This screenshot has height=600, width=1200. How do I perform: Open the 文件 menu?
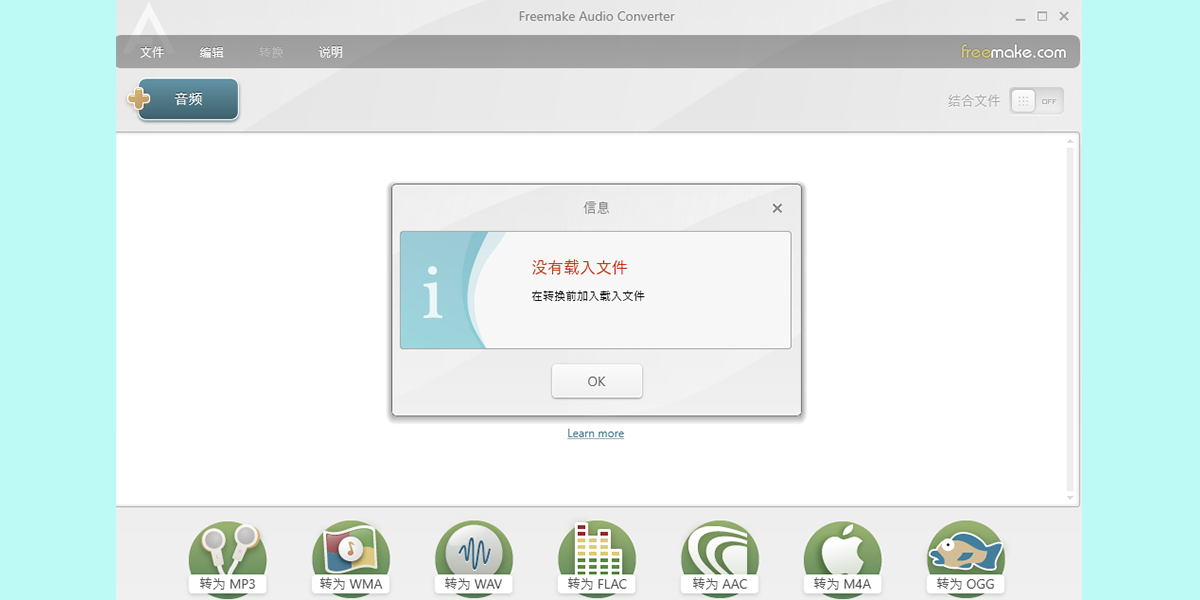(152, 52)
